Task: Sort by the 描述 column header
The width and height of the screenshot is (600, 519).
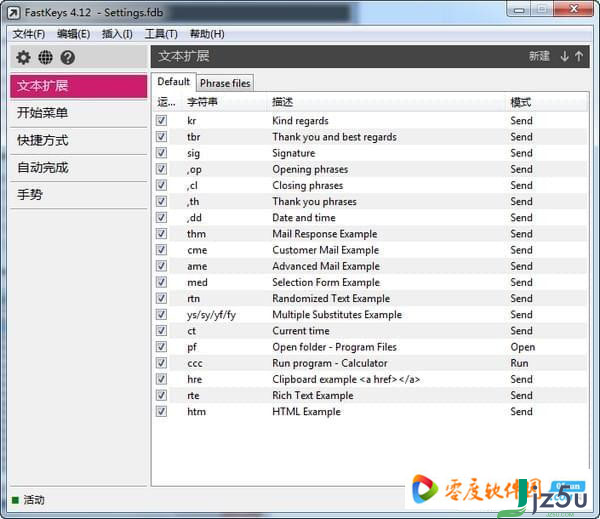Action: click(387, 102)
